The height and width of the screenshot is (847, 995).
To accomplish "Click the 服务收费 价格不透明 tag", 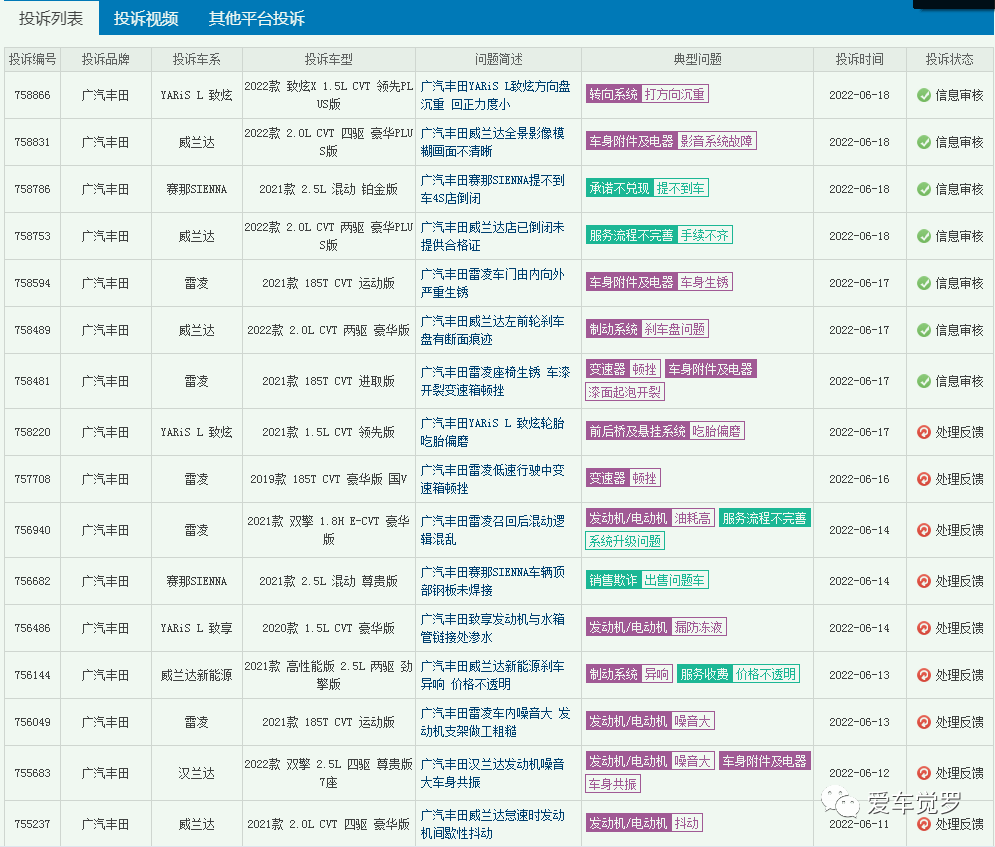I will tap(738, 674).
